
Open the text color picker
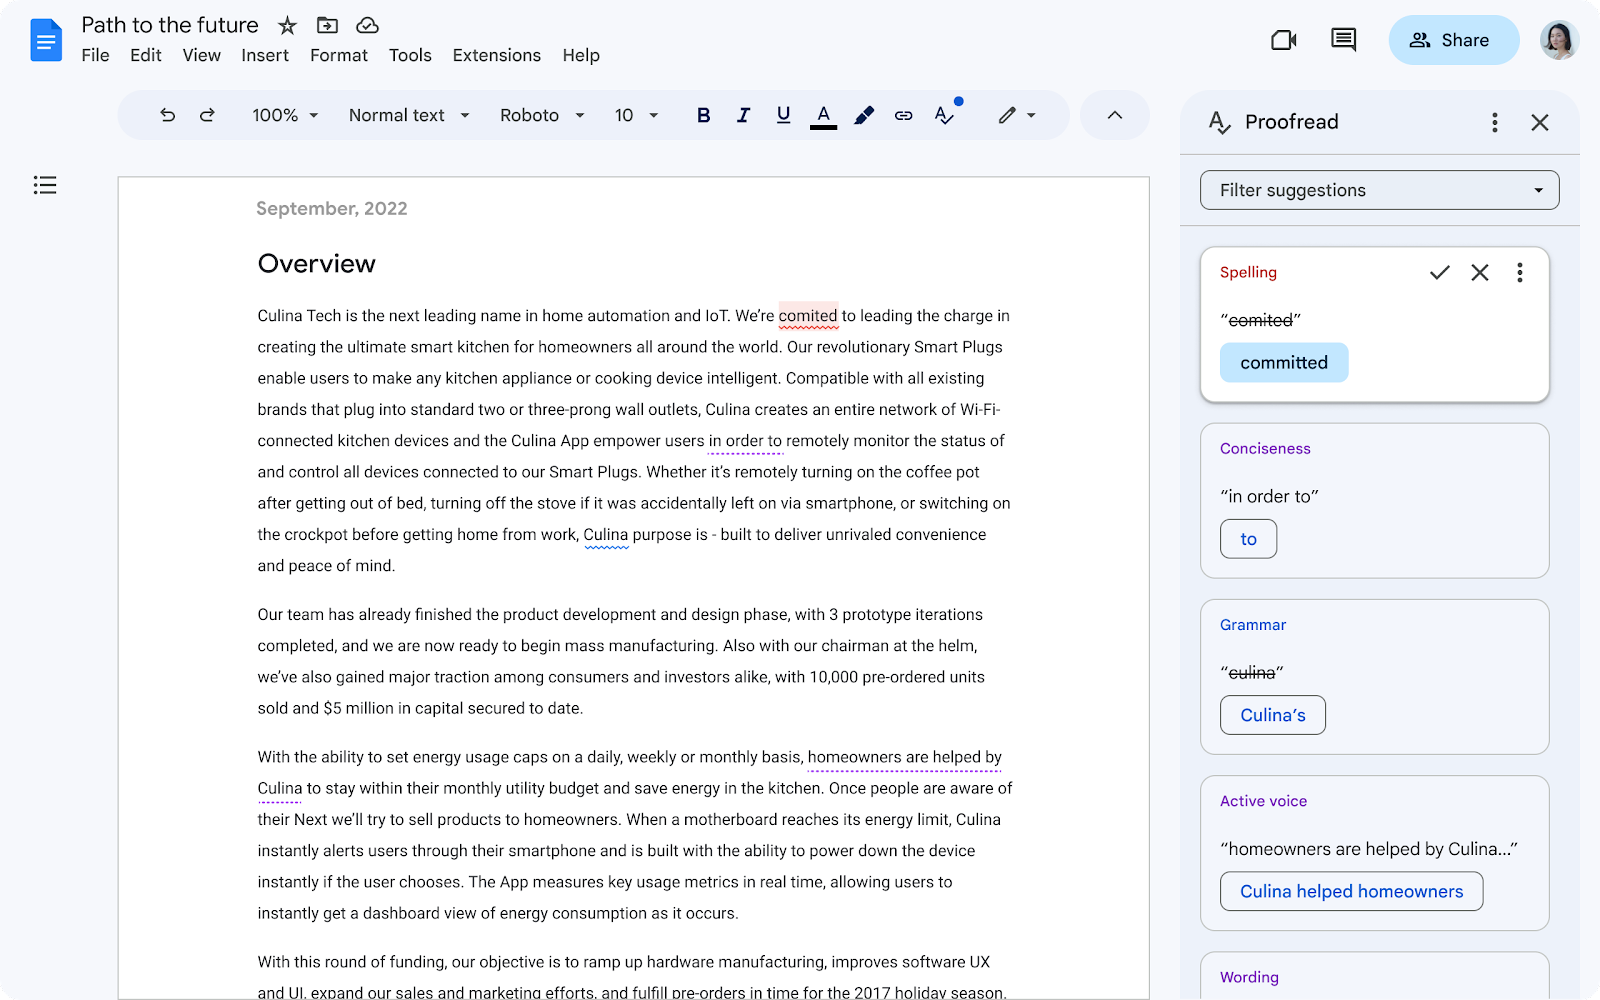tap(823, 115)
